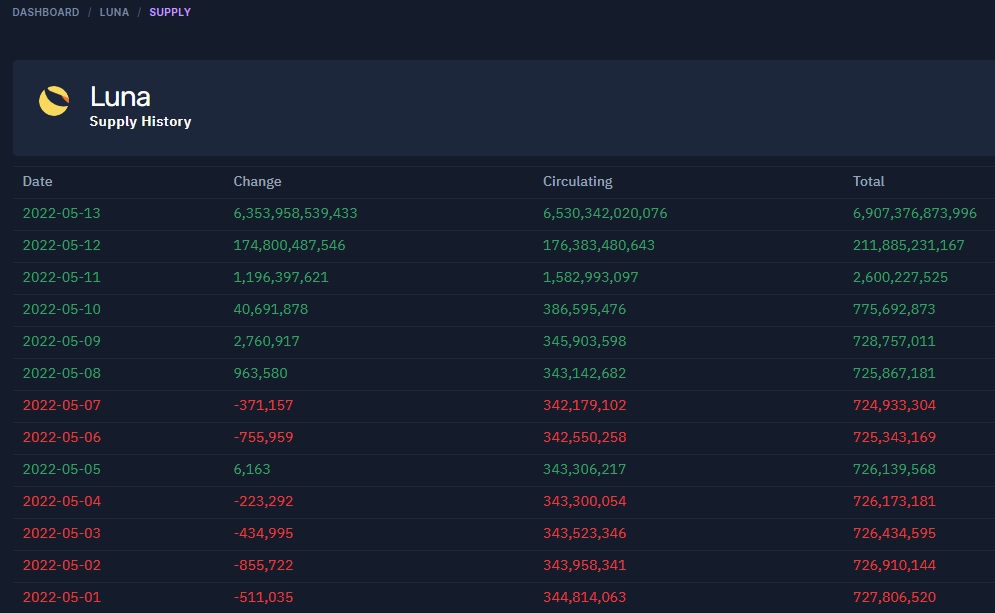
Task: Click the Change column header
Action: 257,181
